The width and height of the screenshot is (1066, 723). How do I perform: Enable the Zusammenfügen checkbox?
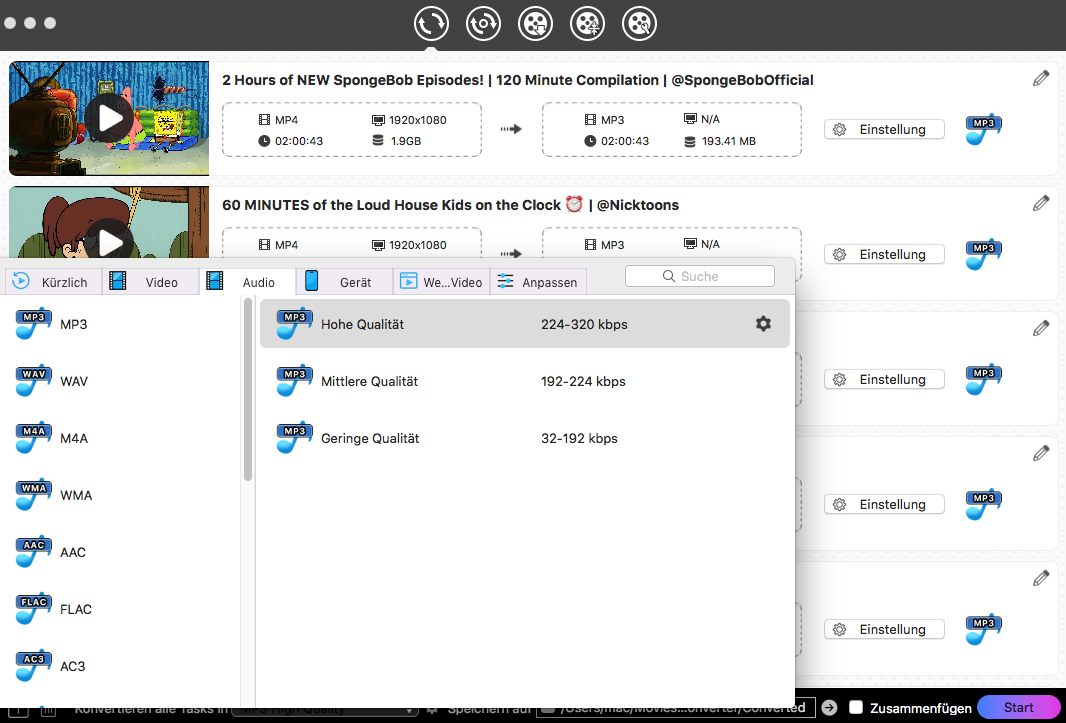click(x=856, y=707)
